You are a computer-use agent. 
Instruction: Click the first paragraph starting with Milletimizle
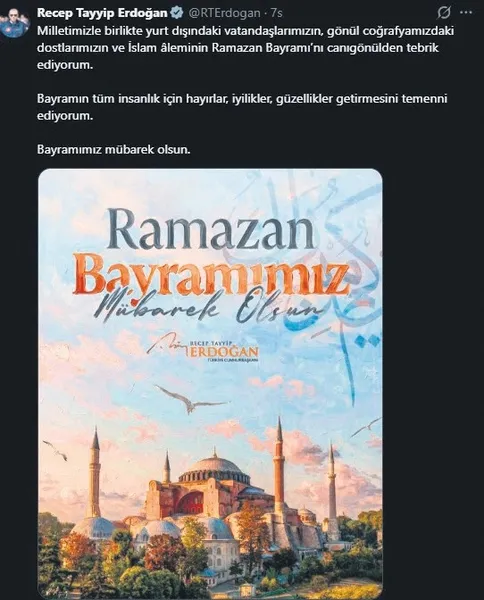(245, 48)
